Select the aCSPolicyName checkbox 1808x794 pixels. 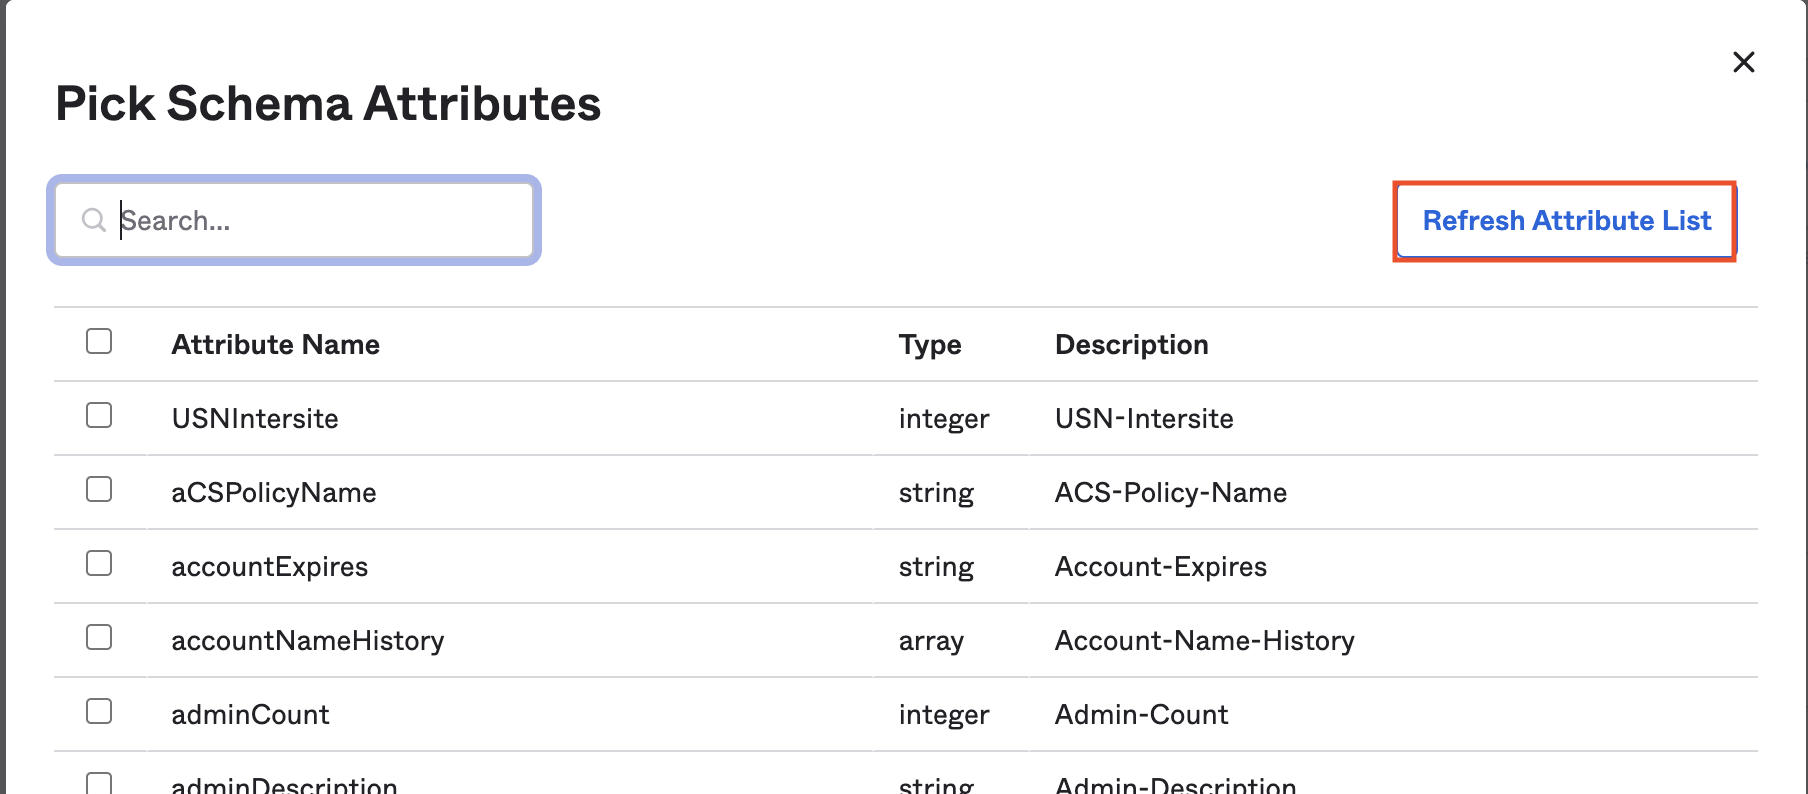(99, 490)
